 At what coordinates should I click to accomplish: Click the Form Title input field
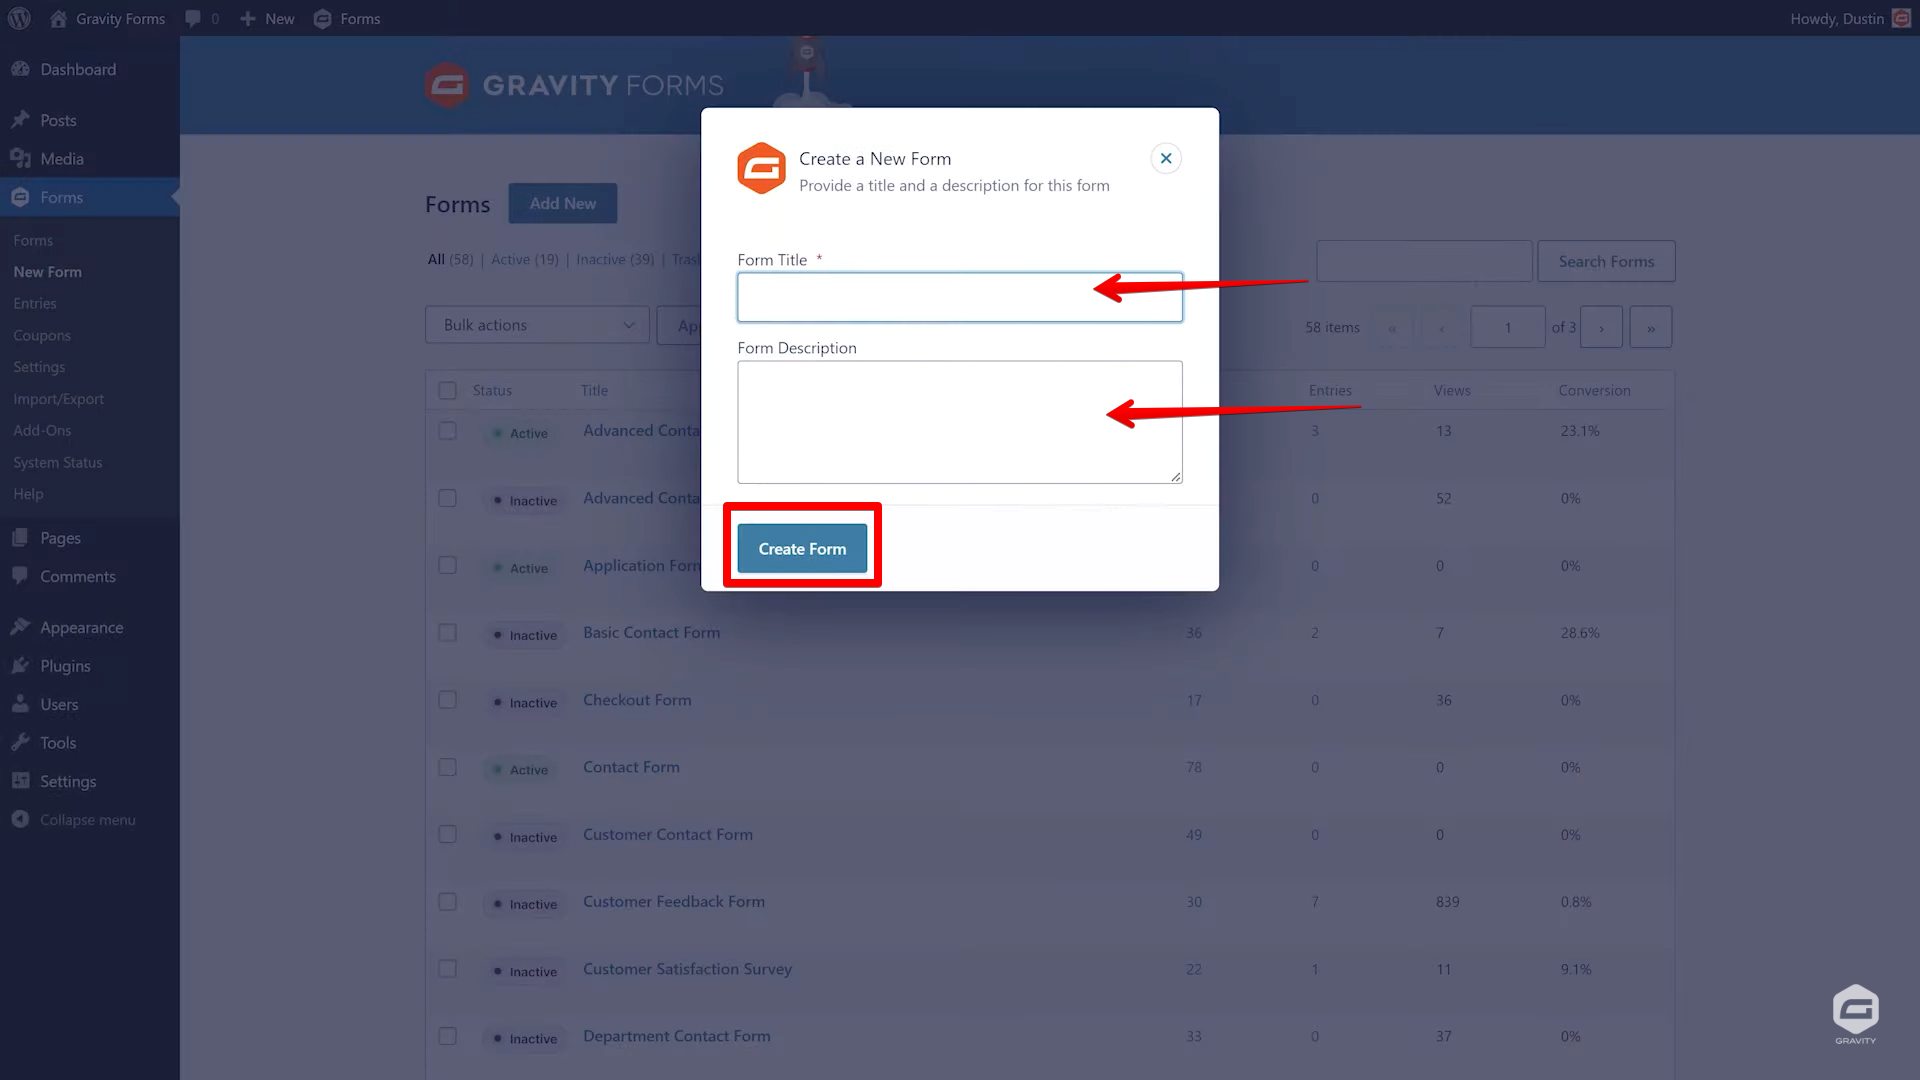point(959,297)
